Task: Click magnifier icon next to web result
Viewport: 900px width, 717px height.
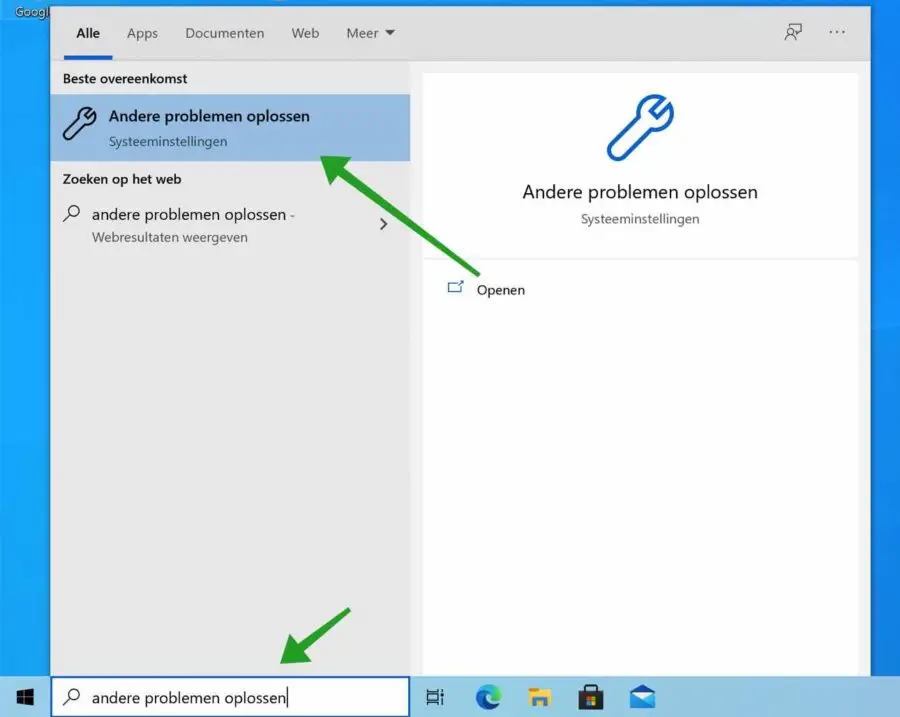Action: tap(72, 214)
